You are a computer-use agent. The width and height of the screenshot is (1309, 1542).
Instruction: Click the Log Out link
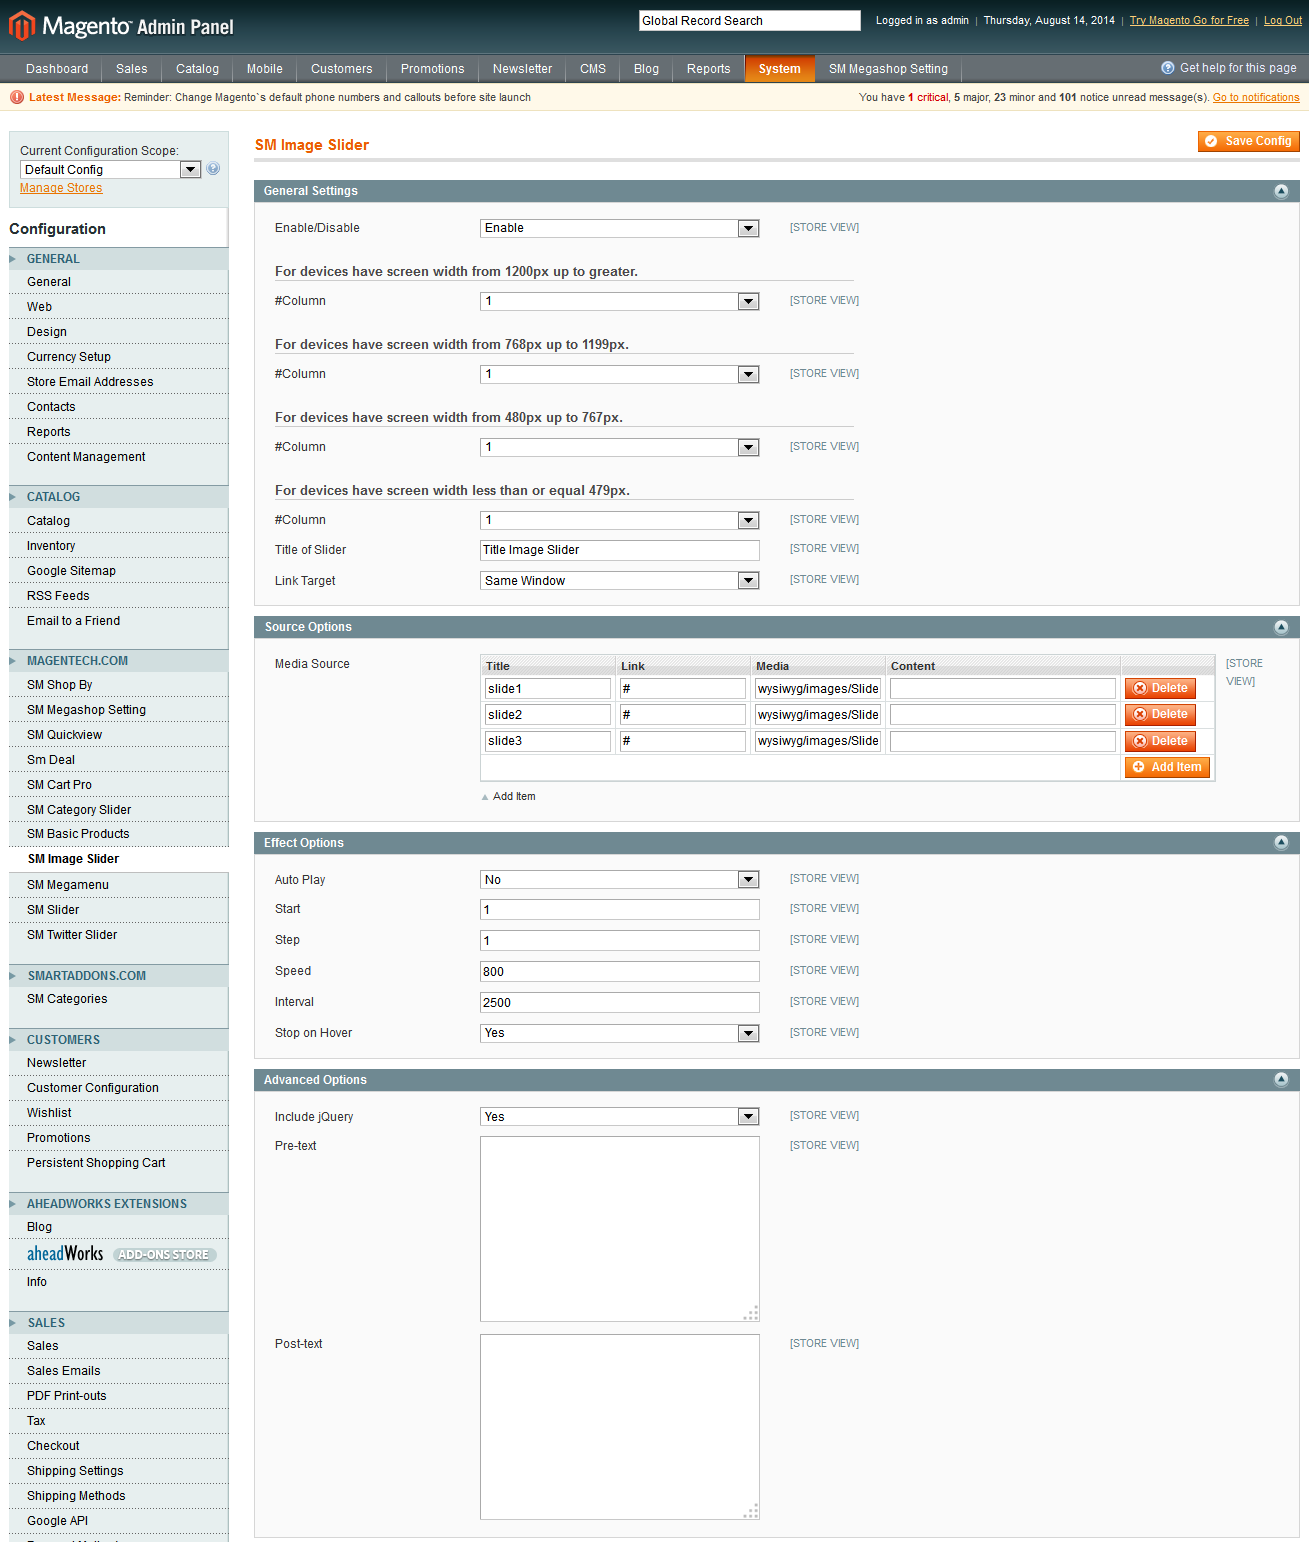click(x=1283, y=20)
